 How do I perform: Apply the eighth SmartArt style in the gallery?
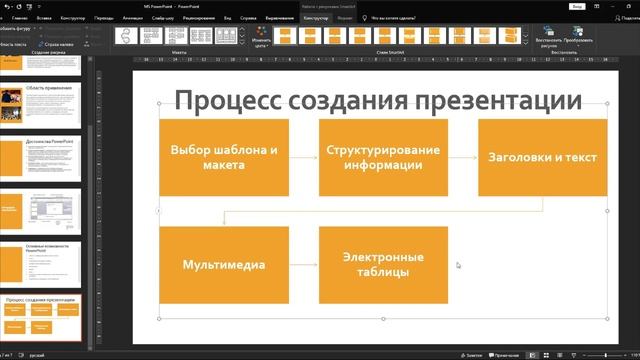459,36
